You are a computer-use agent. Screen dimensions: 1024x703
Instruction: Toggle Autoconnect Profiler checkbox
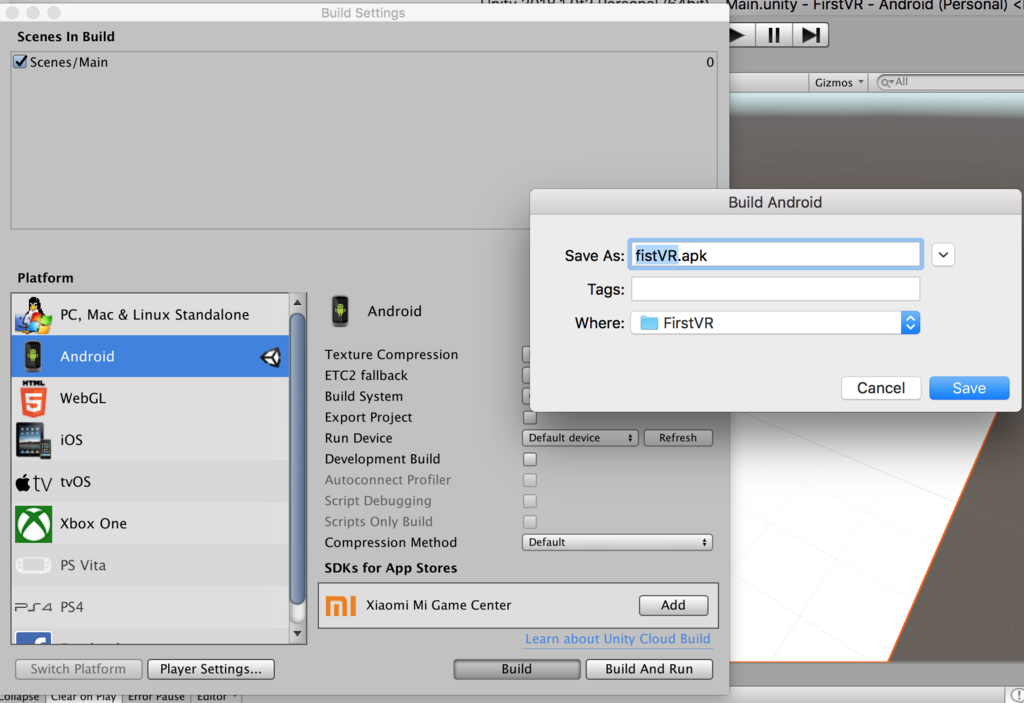(530, 480)
